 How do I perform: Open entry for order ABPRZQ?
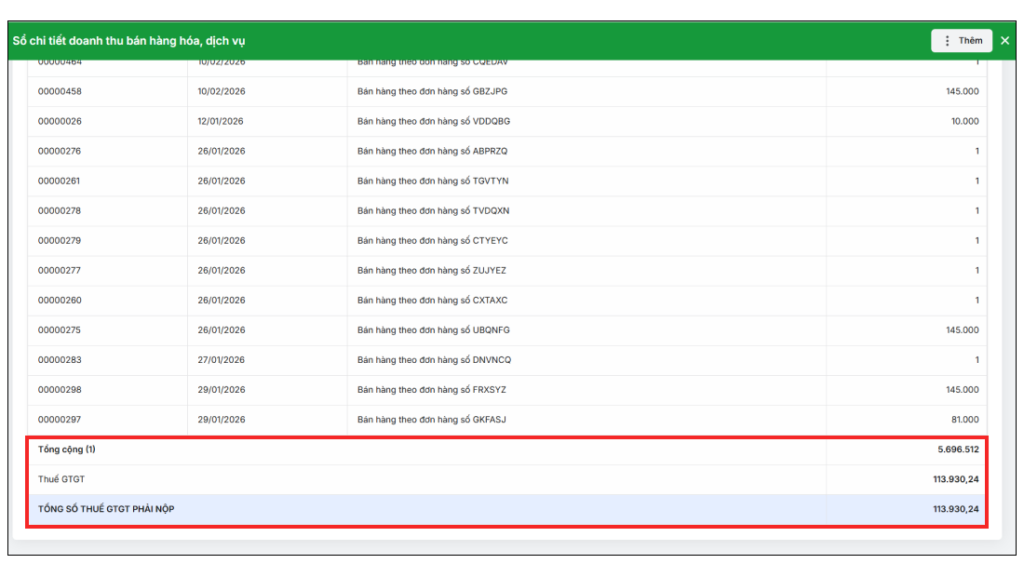(x=432, y=151)
